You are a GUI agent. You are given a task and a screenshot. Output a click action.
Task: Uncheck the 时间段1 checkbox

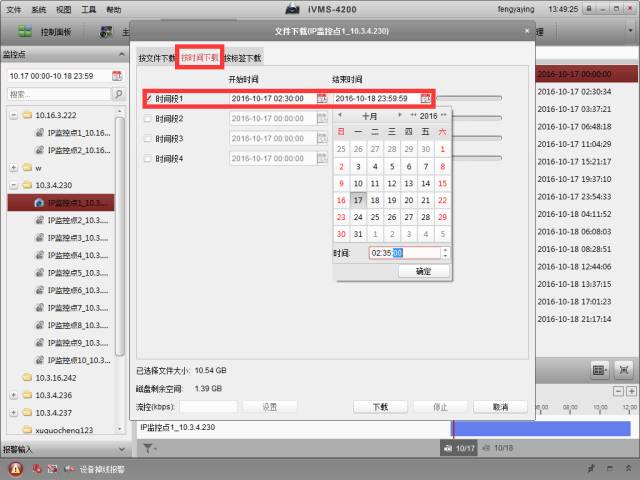(x=148, y=99)
